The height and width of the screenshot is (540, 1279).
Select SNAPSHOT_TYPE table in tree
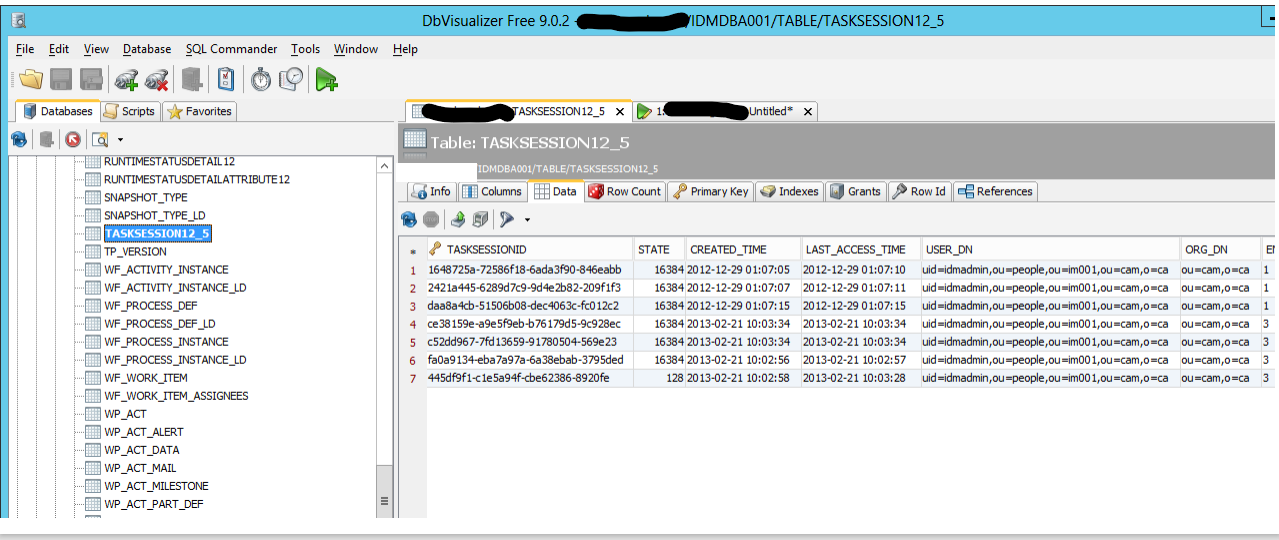[x=145, y=197]
